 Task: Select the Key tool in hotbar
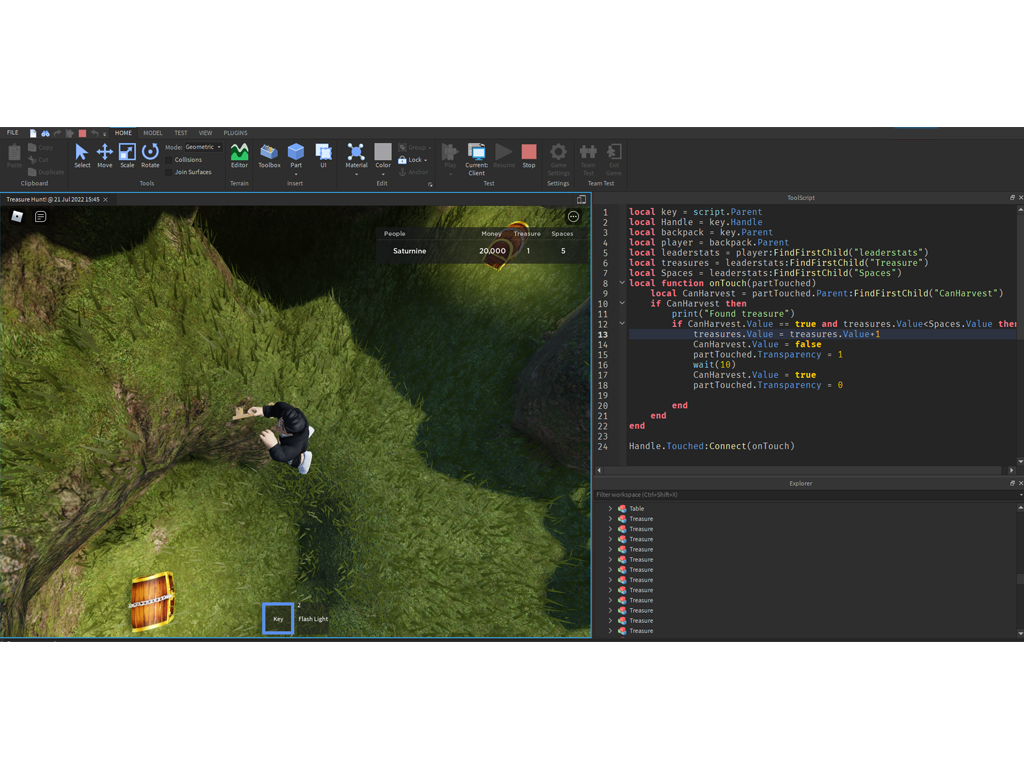click(x=278, y=619)
